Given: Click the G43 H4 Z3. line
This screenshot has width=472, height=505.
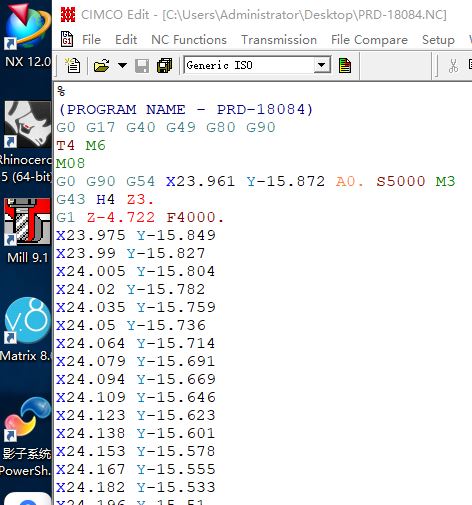Looking at the screenshot, I should 105,199.
